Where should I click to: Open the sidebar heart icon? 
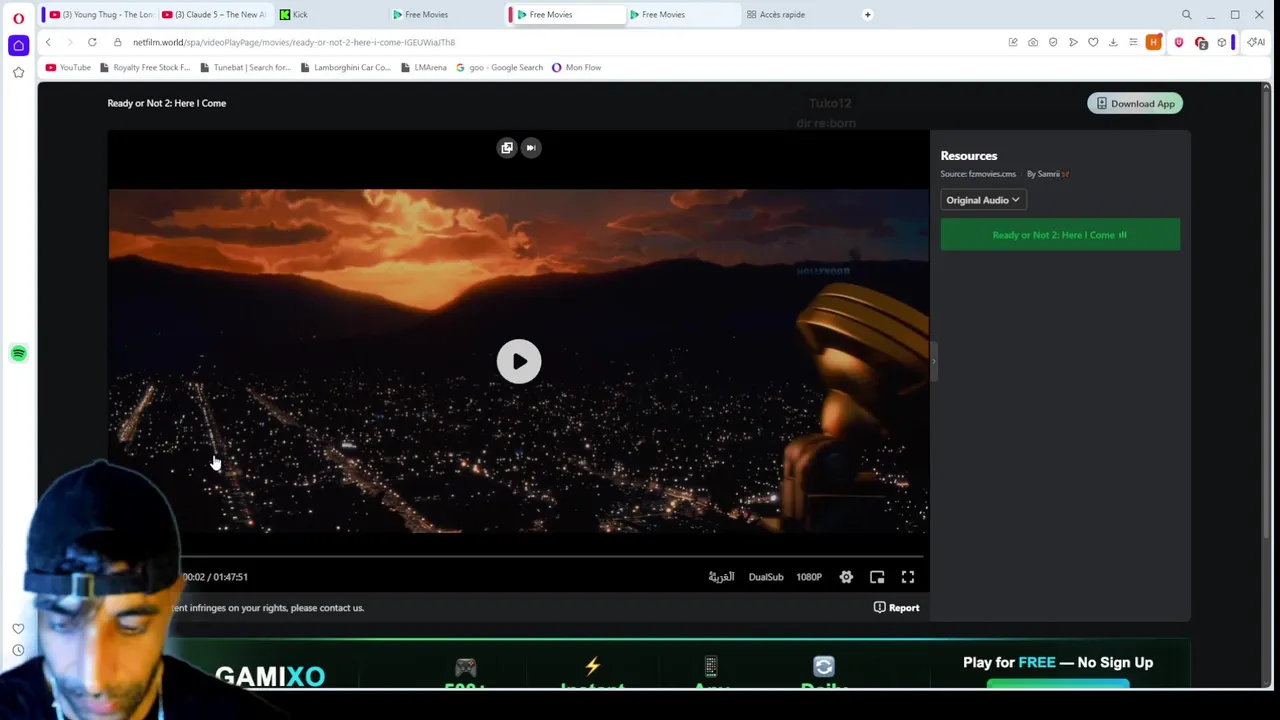(x=18, y=629)
